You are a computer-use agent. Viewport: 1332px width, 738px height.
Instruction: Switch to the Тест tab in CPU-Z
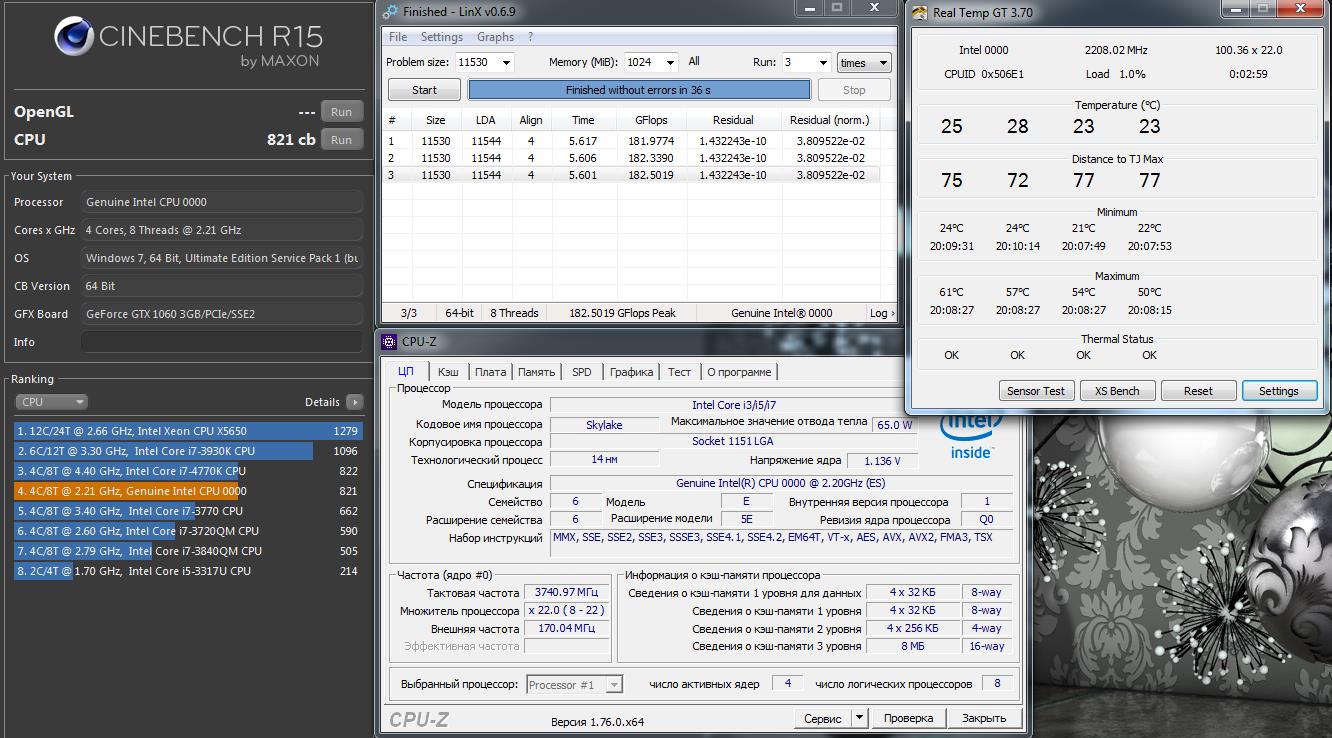tap(679, 372)
